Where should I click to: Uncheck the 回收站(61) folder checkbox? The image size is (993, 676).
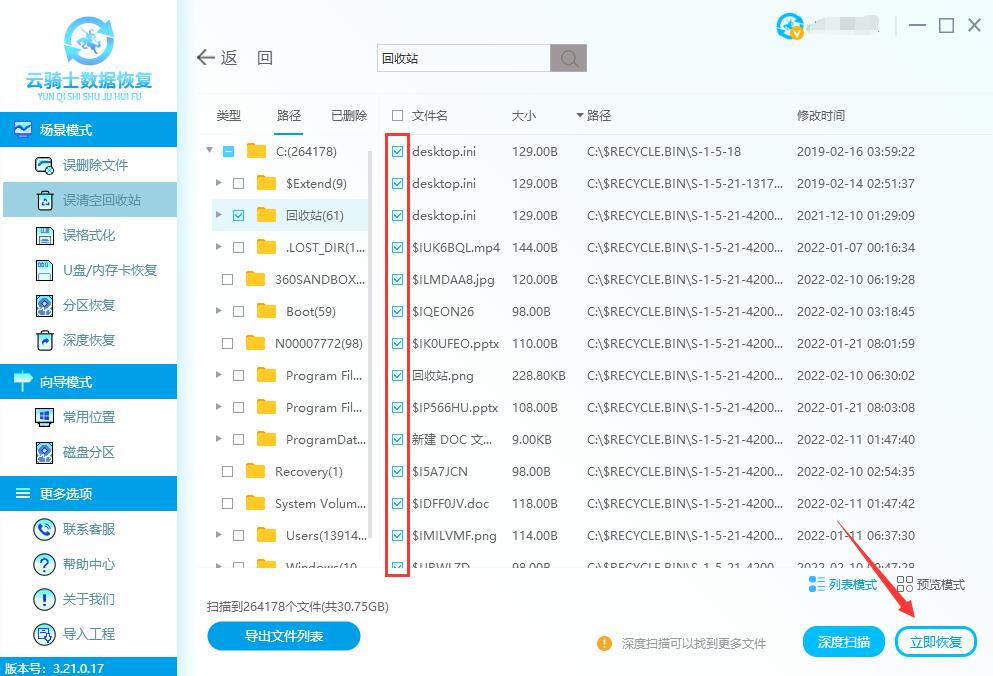coord(238,215)
